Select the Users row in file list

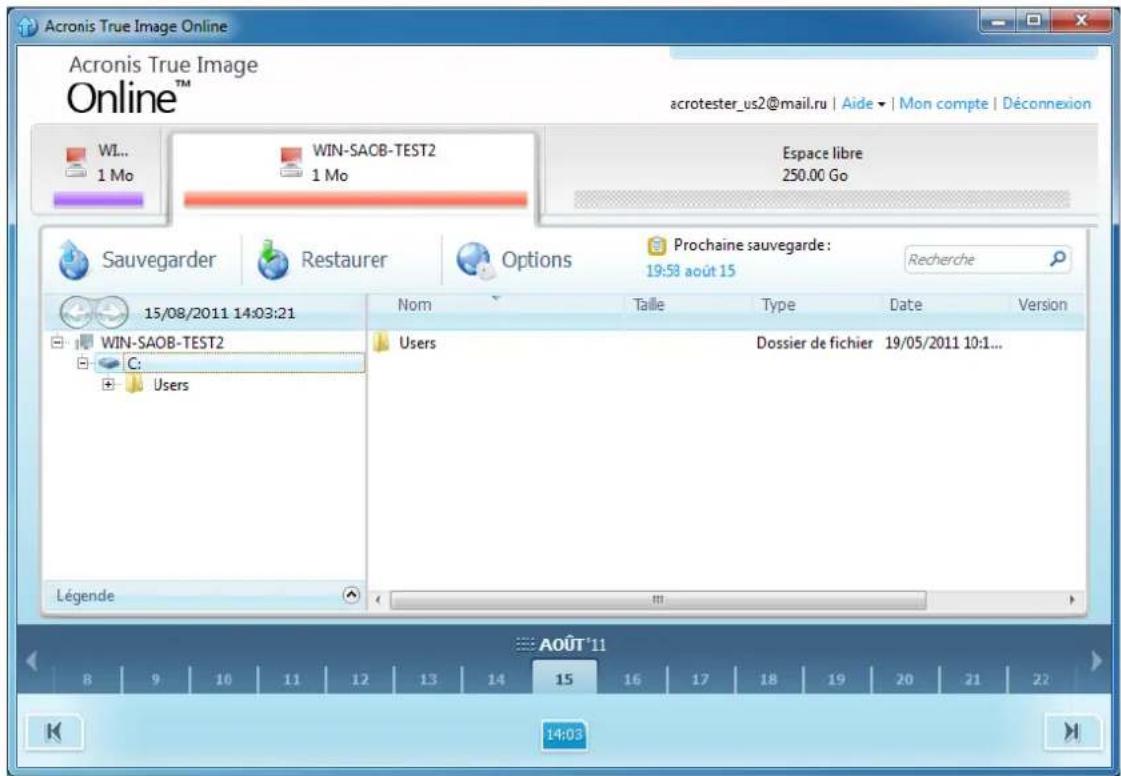pos(726,343)
